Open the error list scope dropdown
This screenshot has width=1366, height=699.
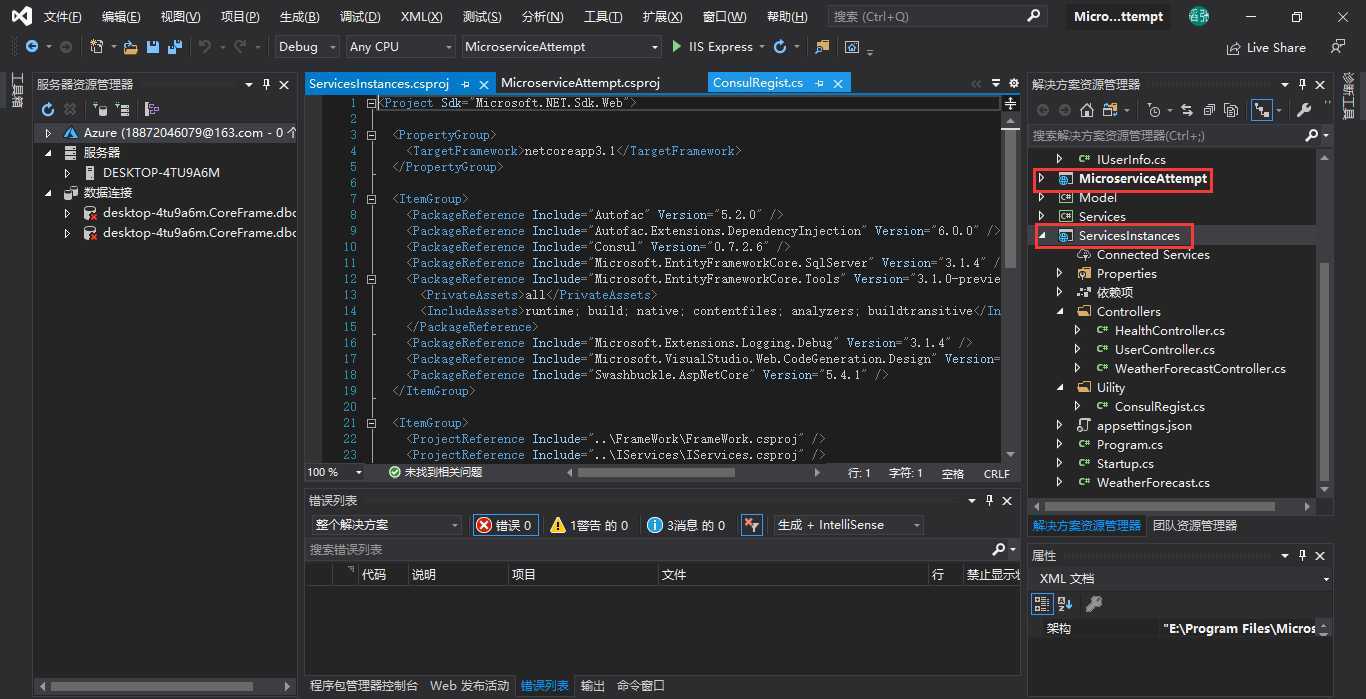(386, 525)
